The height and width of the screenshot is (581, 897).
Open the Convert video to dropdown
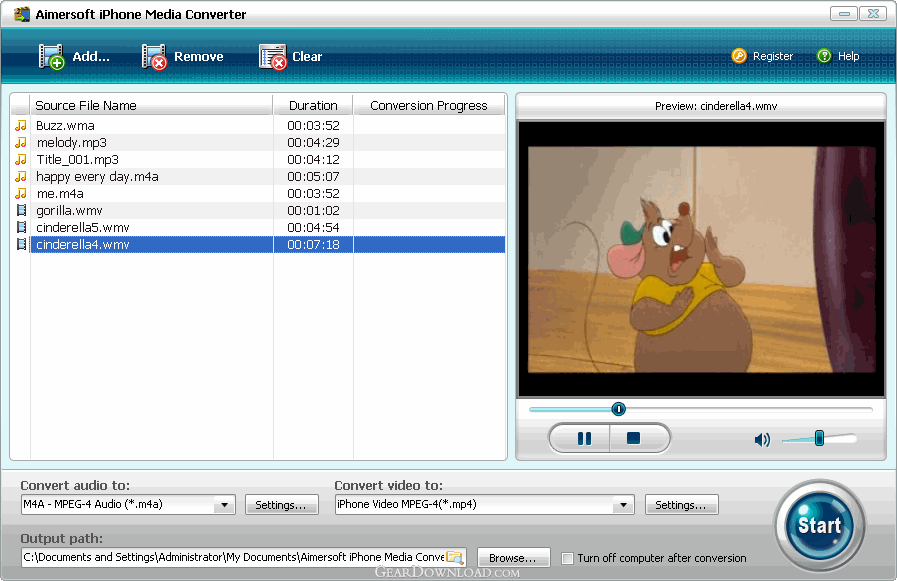[x=623, y=504]
